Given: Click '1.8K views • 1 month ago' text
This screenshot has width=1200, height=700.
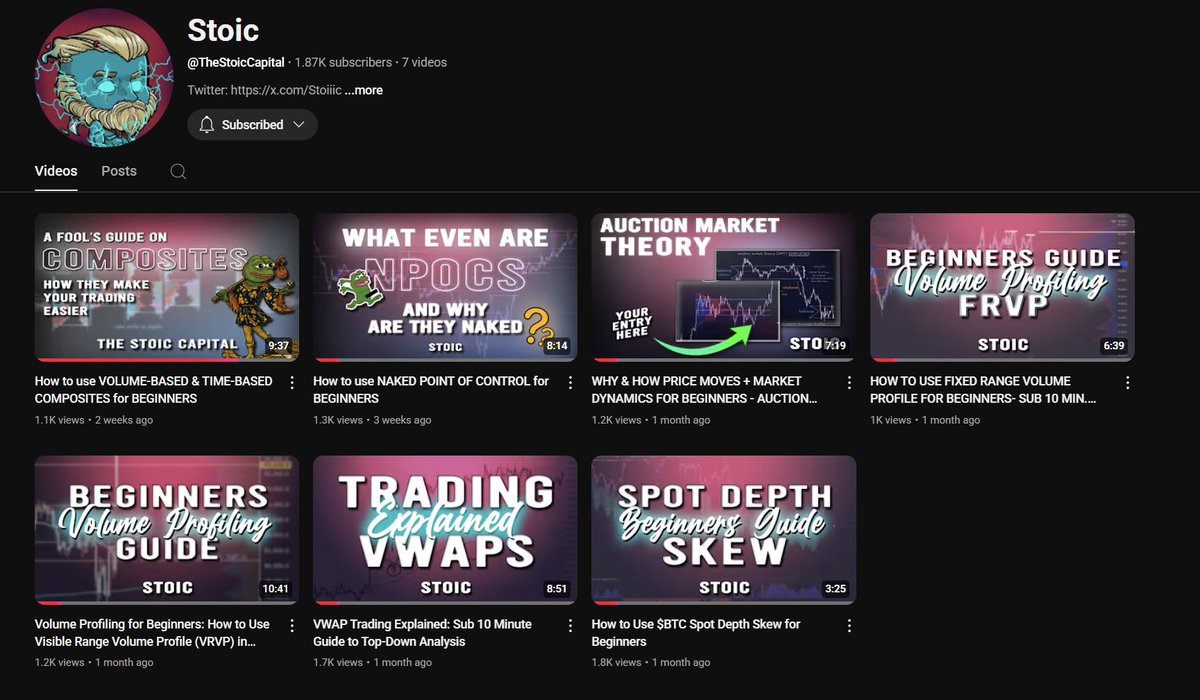Looking at the screenshot, I should pyautogui.click(x=651, y=663).
